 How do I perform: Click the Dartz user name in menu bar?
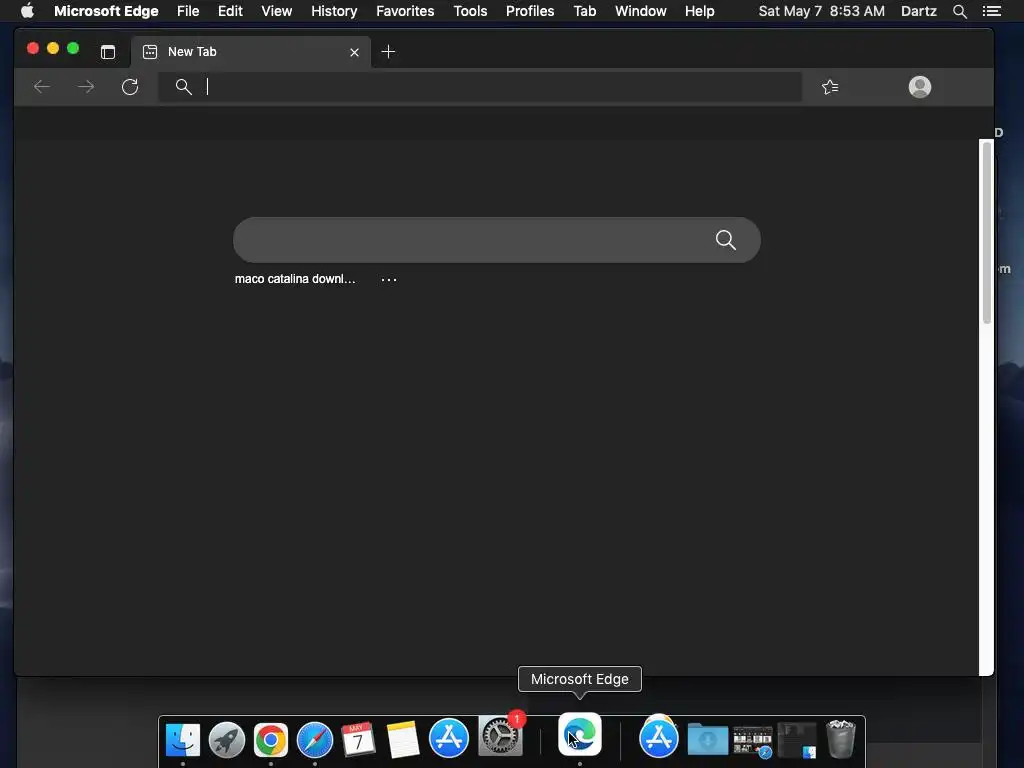(x=918, y=11)
